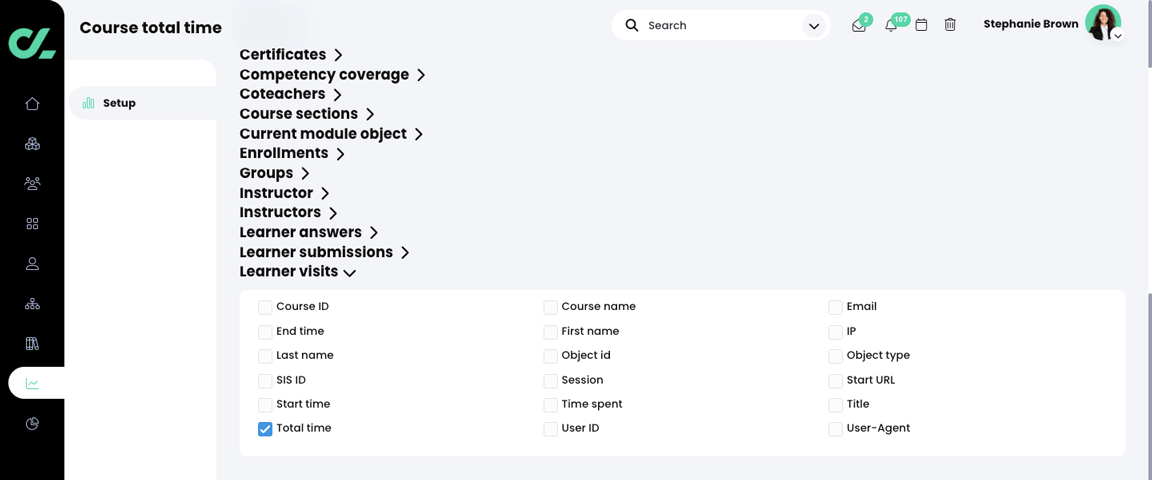Check the Object type checkbox
The width and height of the screenshot is (1152, 480).
tap(835, 357)
